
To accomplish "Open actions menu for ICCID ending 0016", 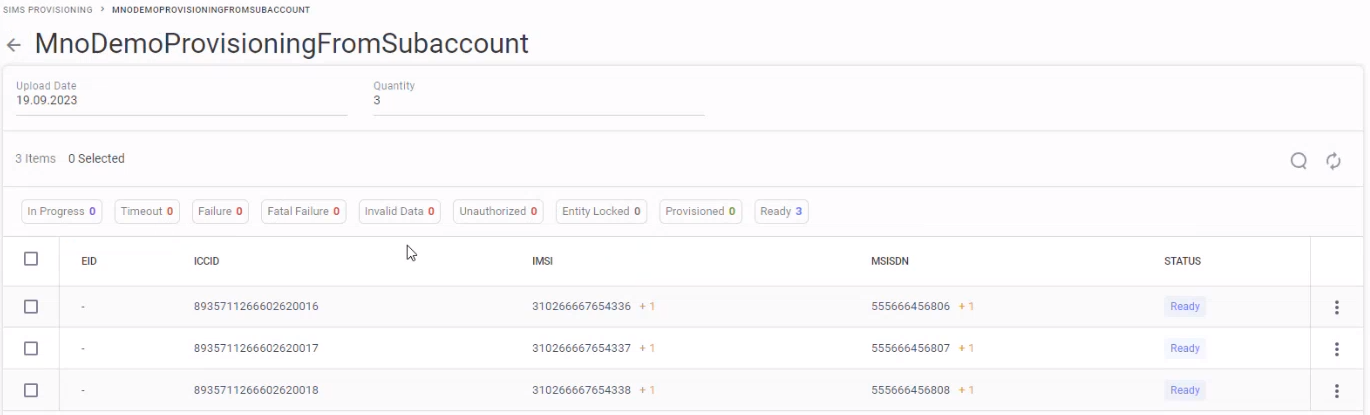I will coord(1336,307).
